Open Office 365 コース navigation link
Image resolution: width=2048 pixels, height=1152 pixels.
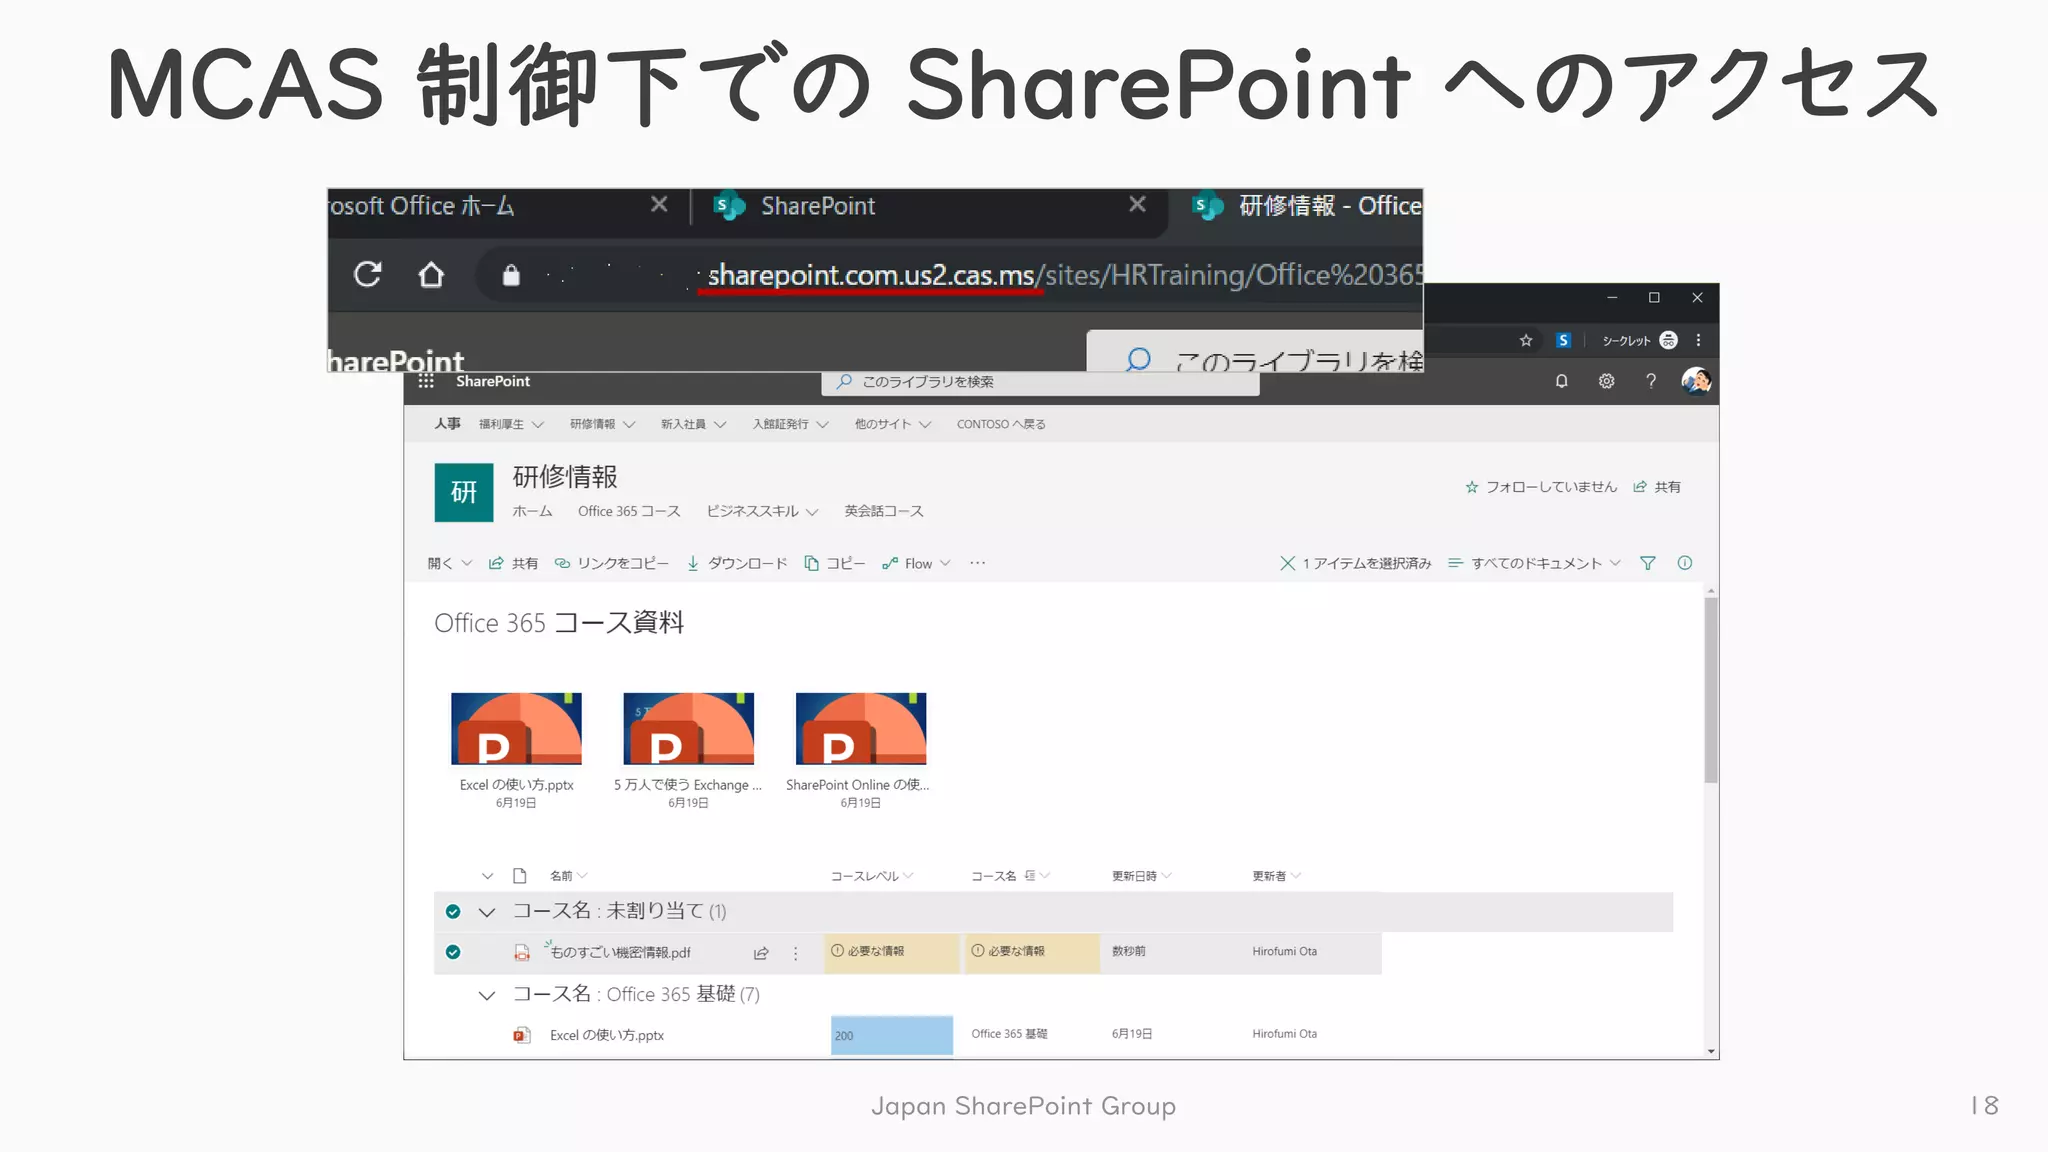(x=629, y=511)
